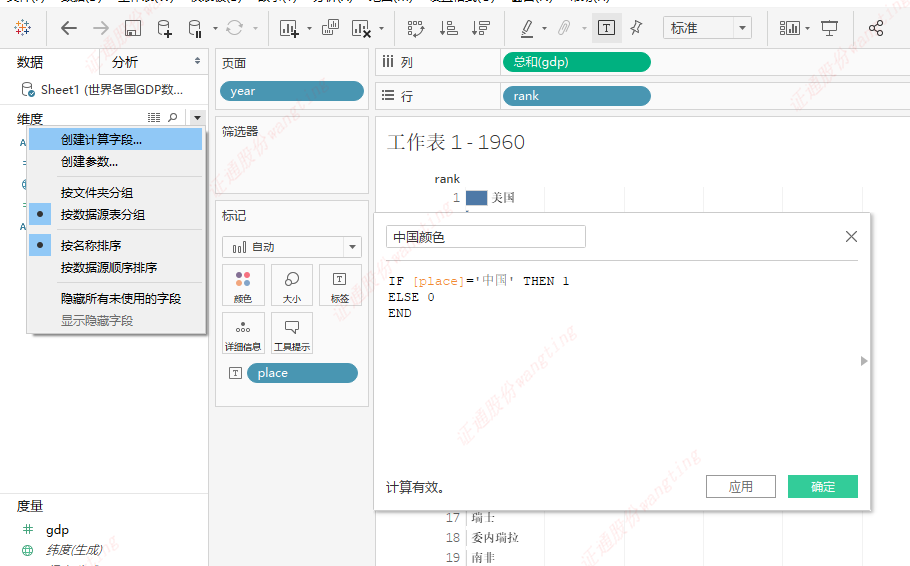Image resolution: width=910 pixels, height=566 pixels.
Task: Click the group members paperclip icon
Action: tap(564, 28)
